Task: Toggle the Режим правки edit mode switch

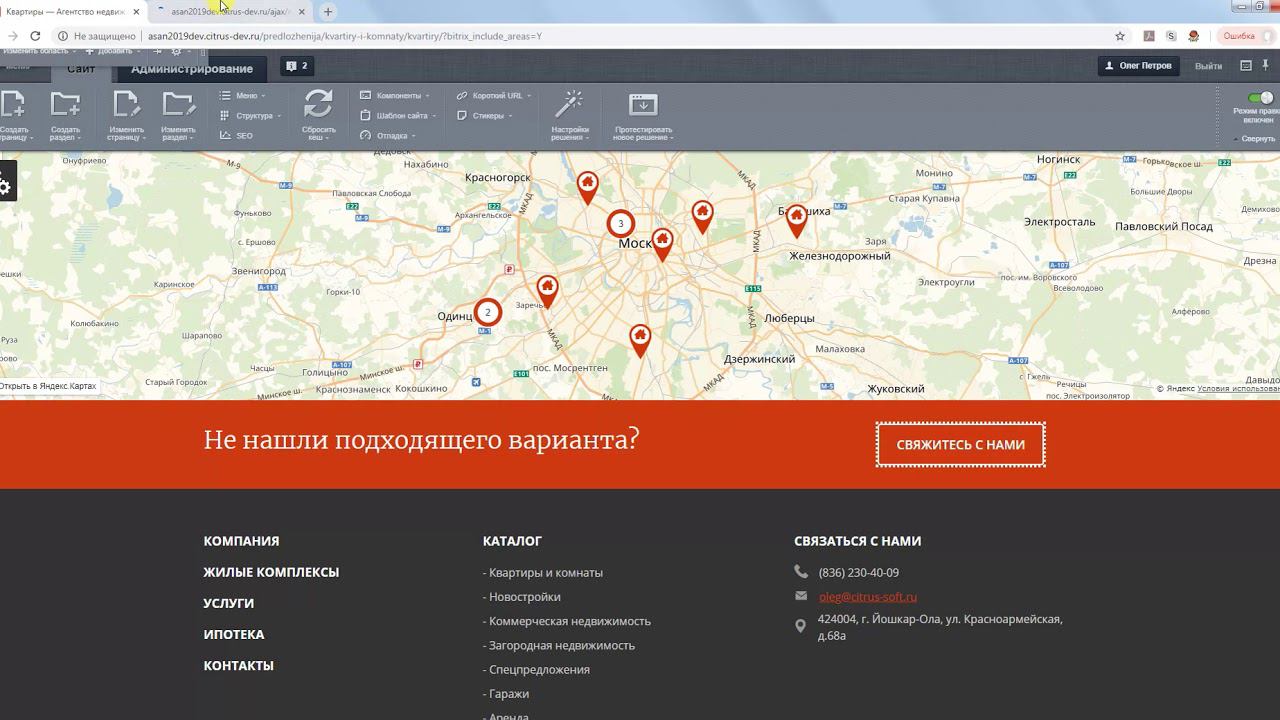Action: click(1259, 98)
